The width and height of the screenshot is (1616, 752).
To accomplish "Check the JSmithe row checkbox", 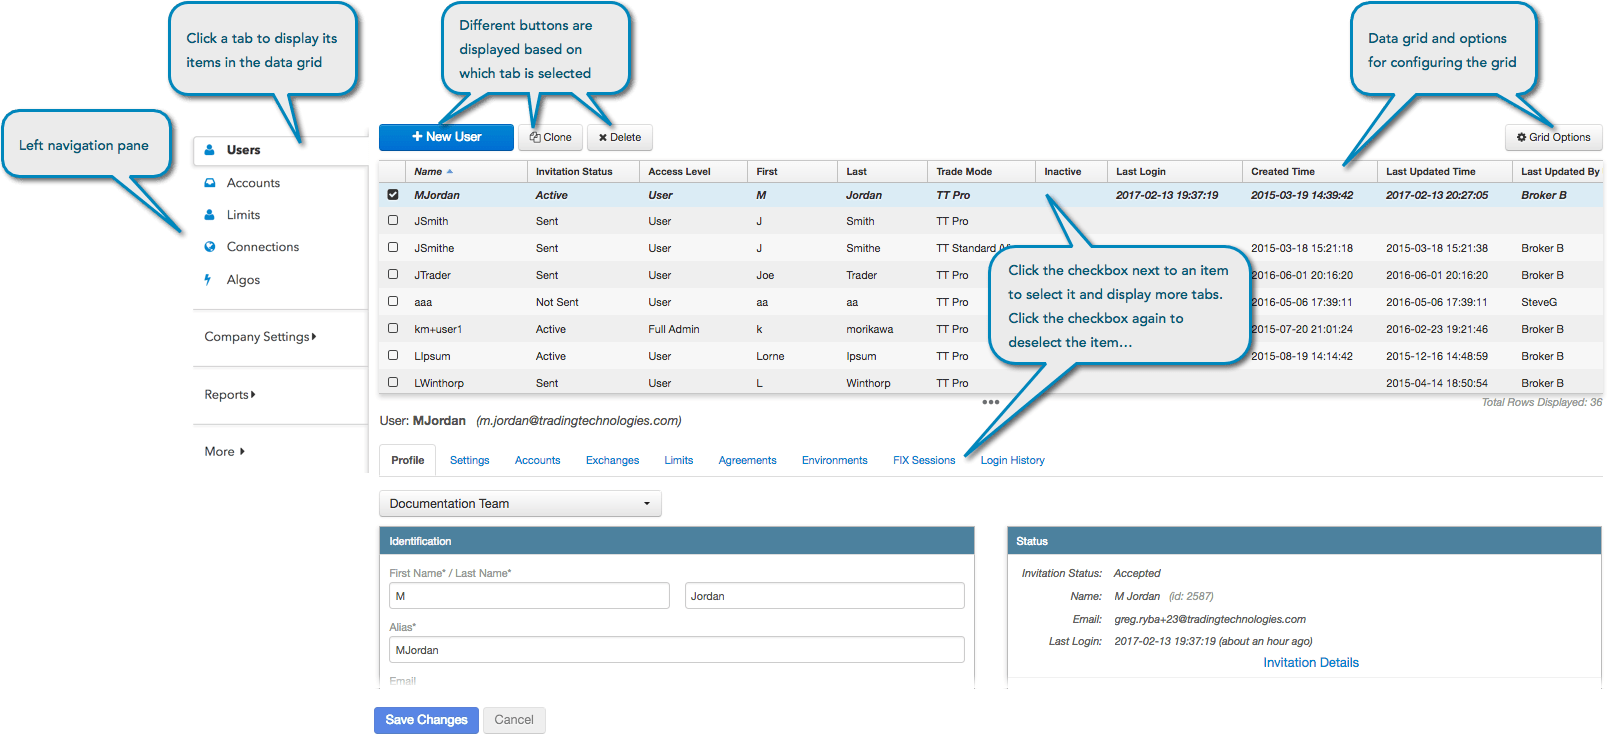I will pos(393,247).
